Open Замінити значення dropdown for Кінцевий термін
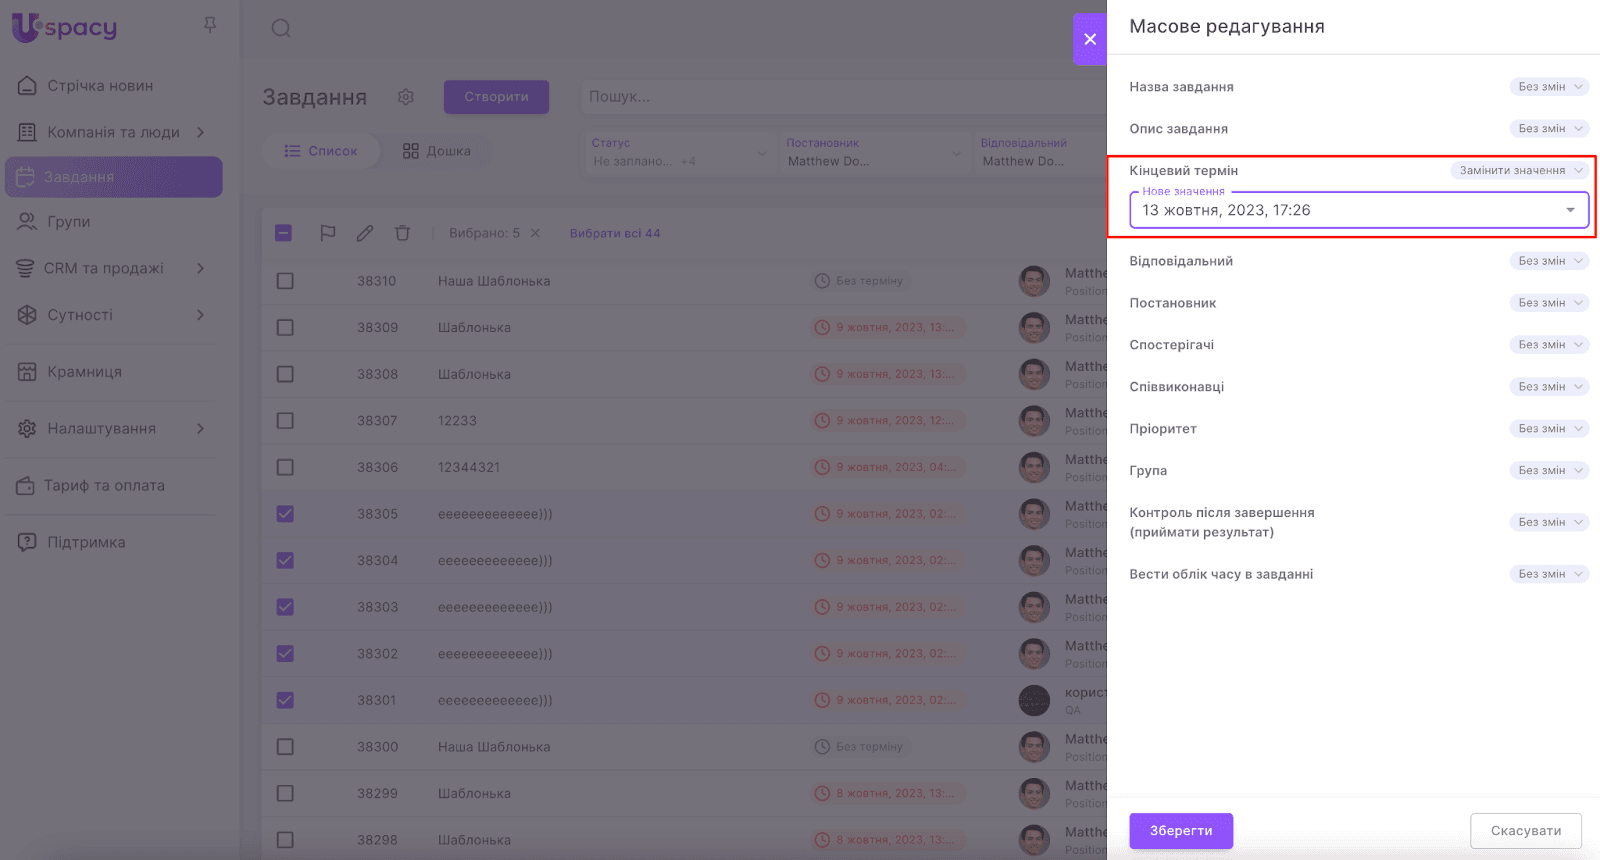 pos(1520,171)
